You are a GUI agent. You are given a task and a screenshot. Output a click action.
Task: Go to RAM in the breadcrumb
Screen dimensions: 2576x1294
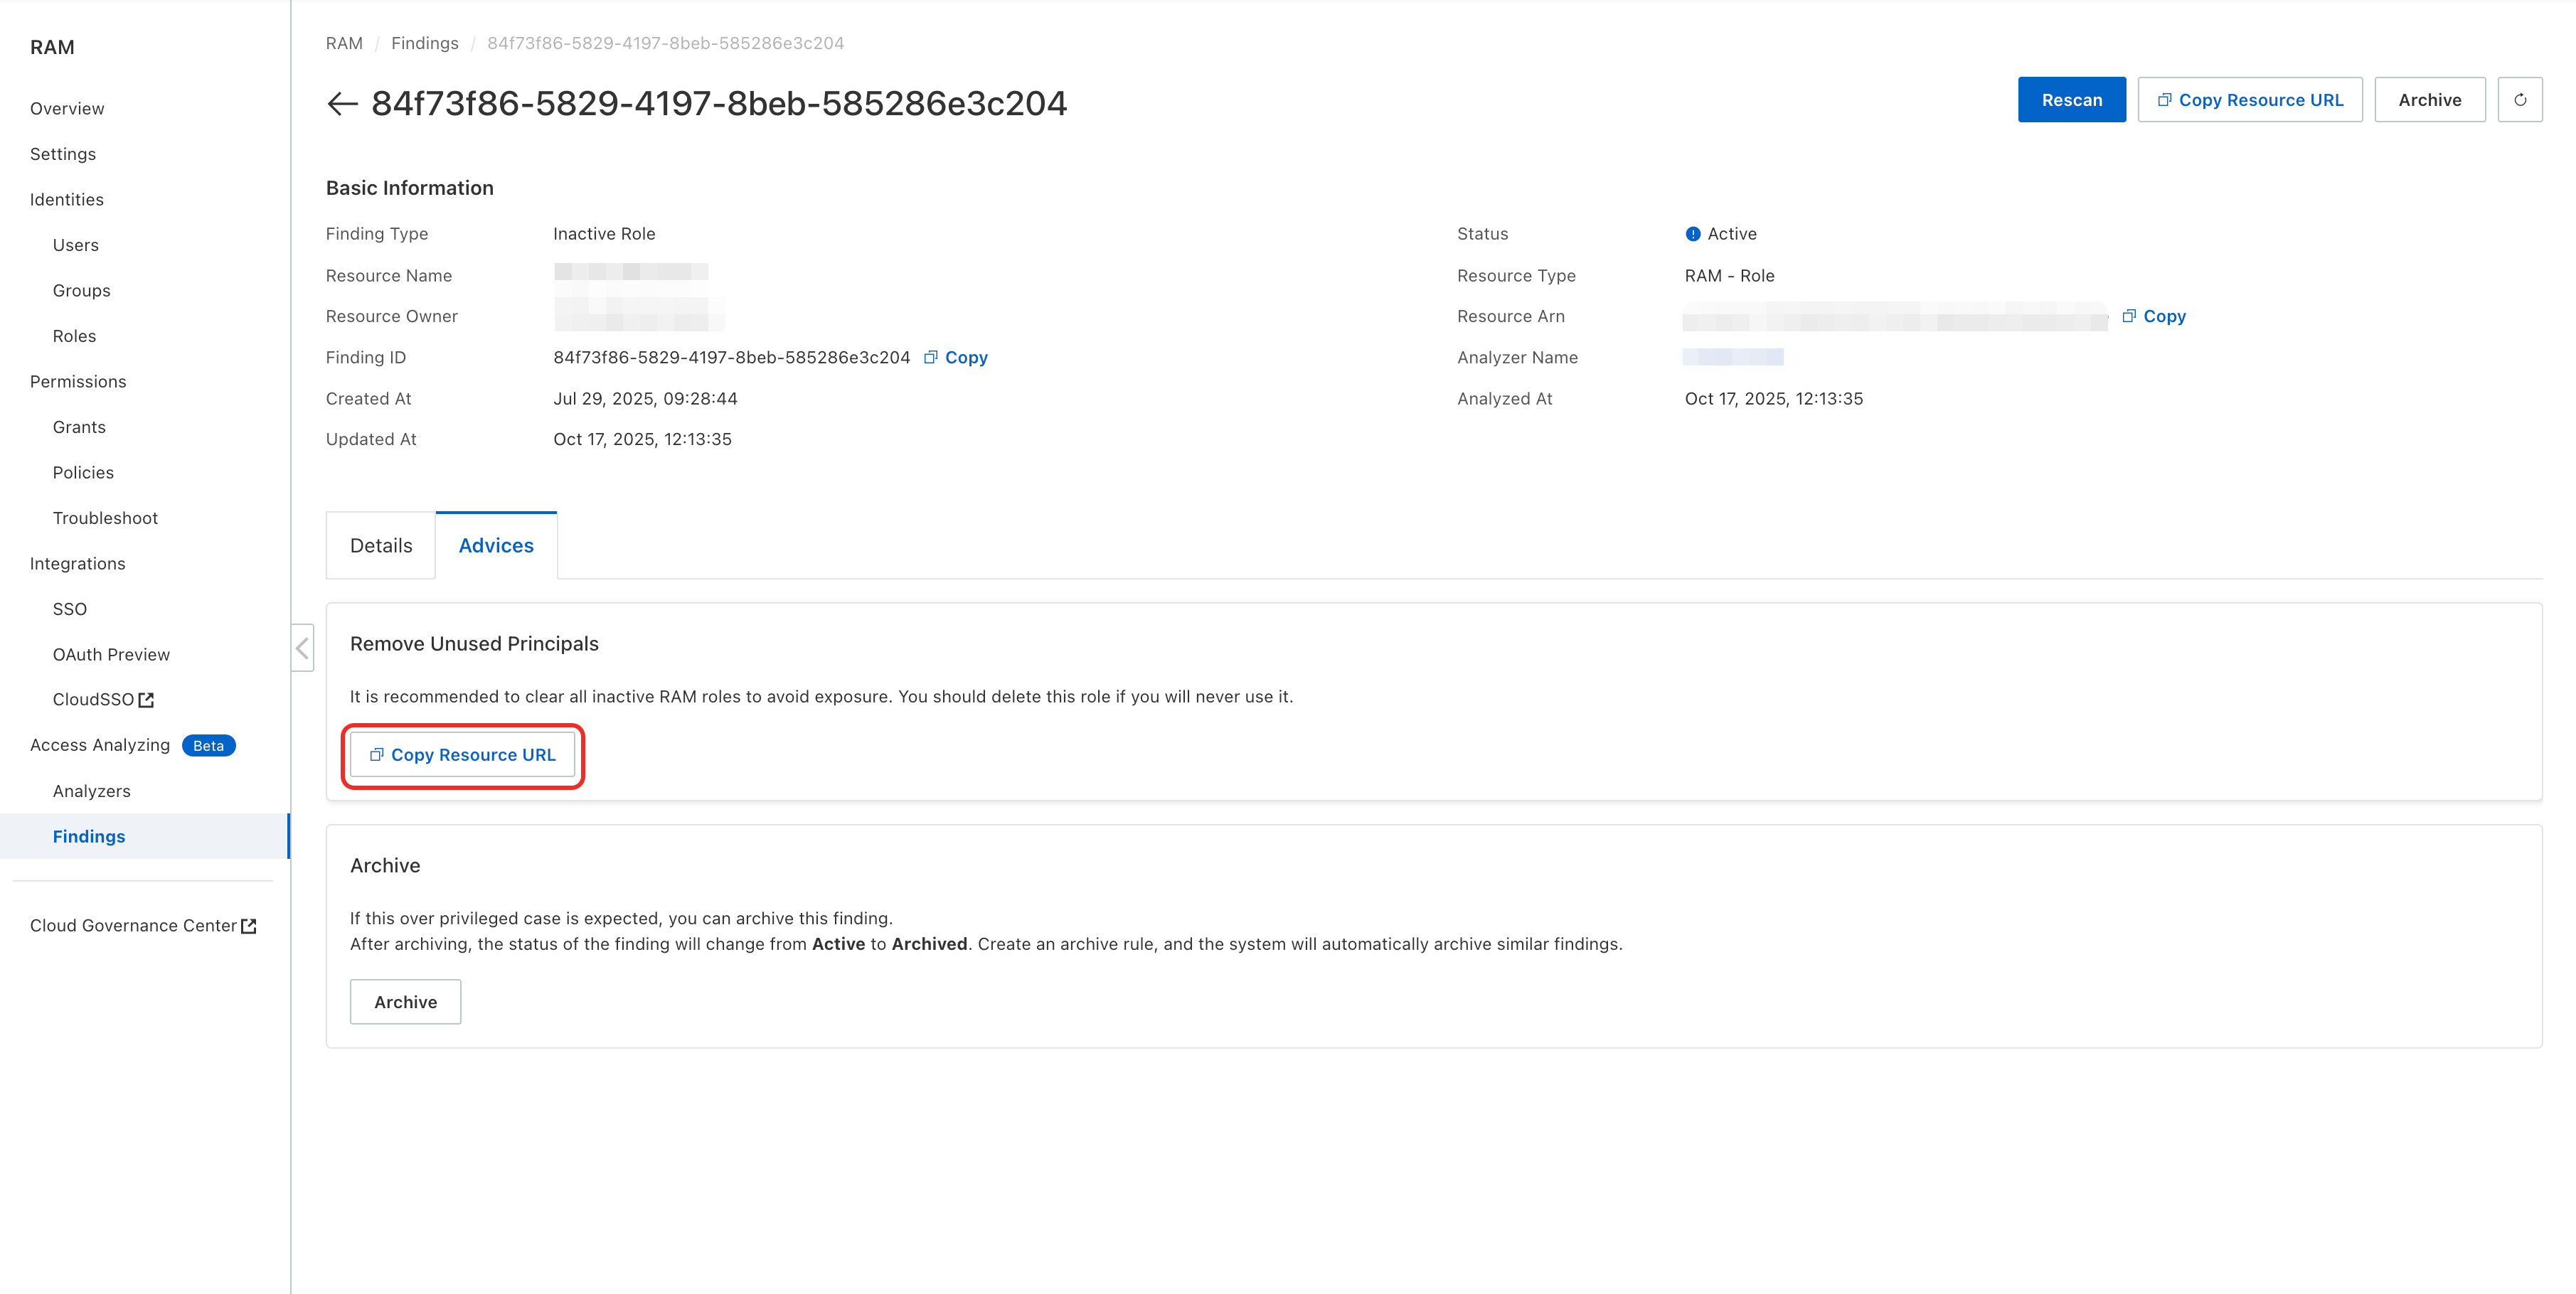[x=343, y=43]
